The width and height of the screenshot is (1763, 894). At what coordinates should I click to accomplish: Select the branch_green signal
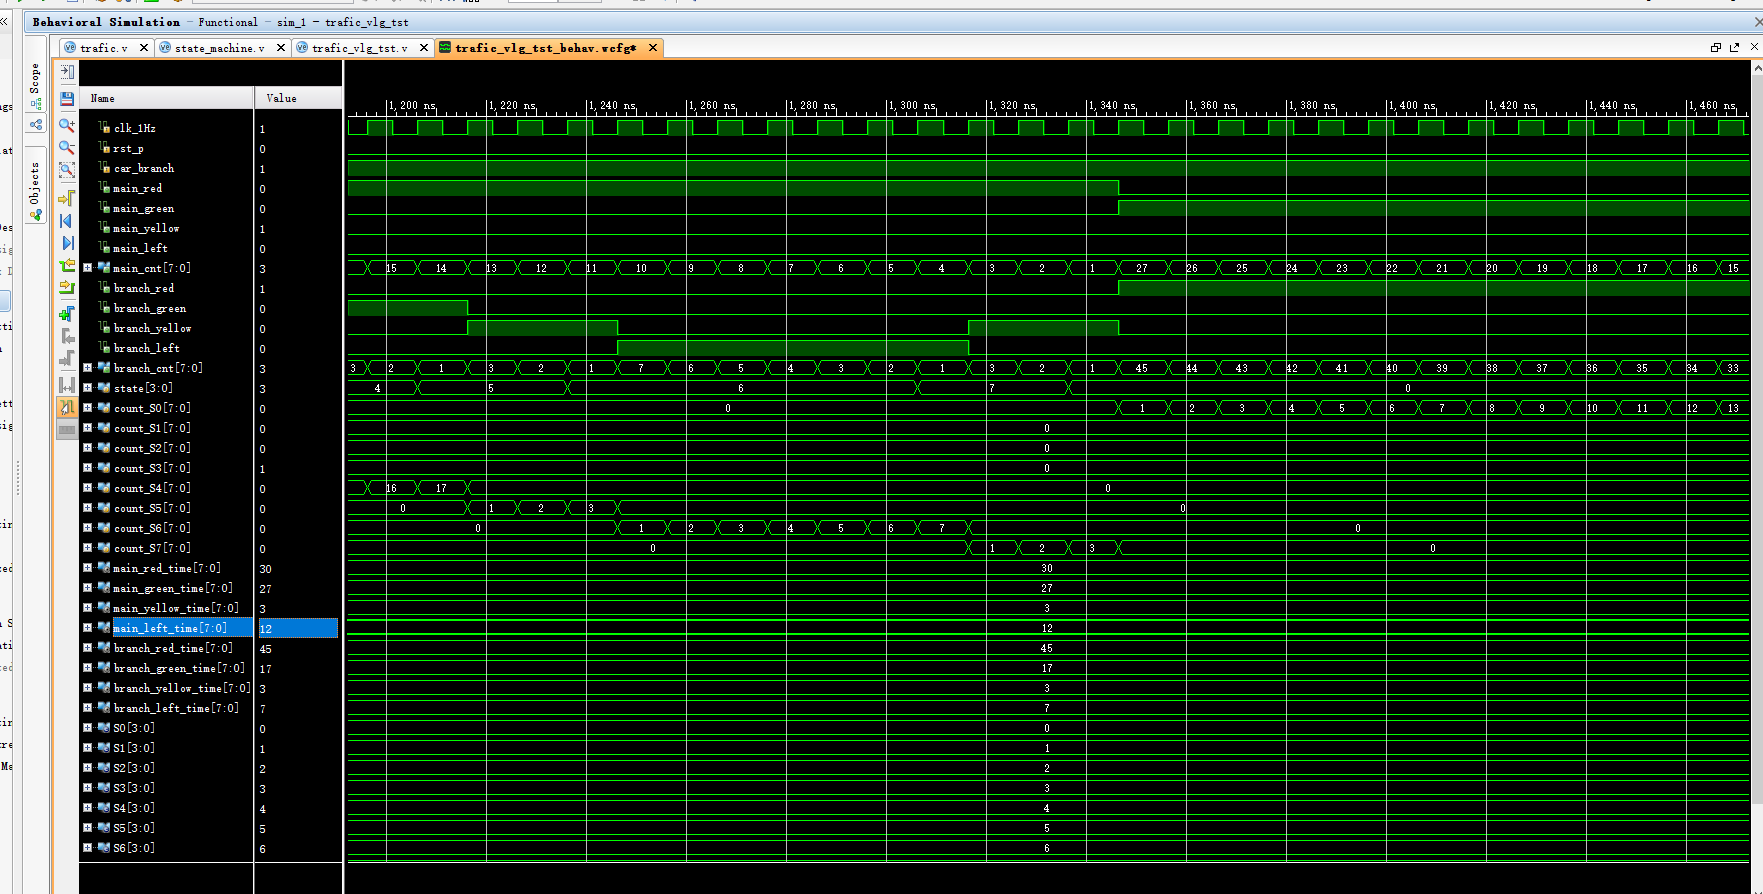(149, 308)
